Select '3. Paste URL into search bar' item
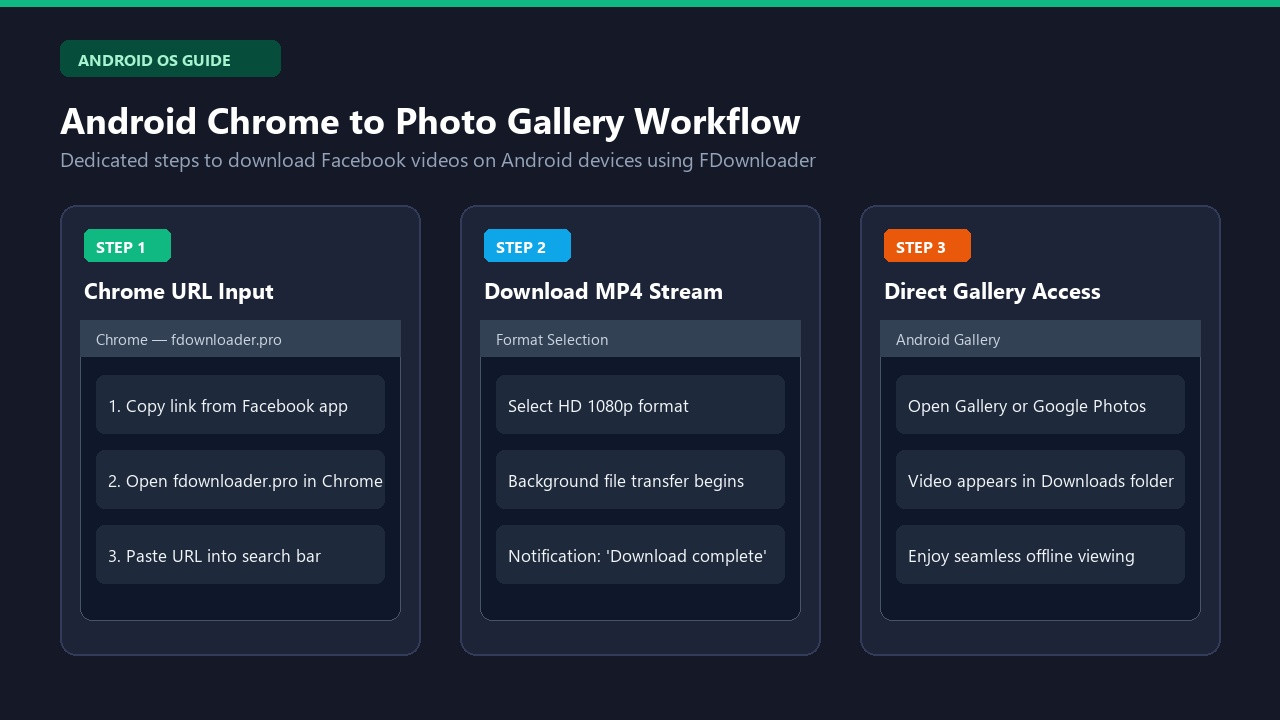1280x720 pixels. (x=240, y=555)
